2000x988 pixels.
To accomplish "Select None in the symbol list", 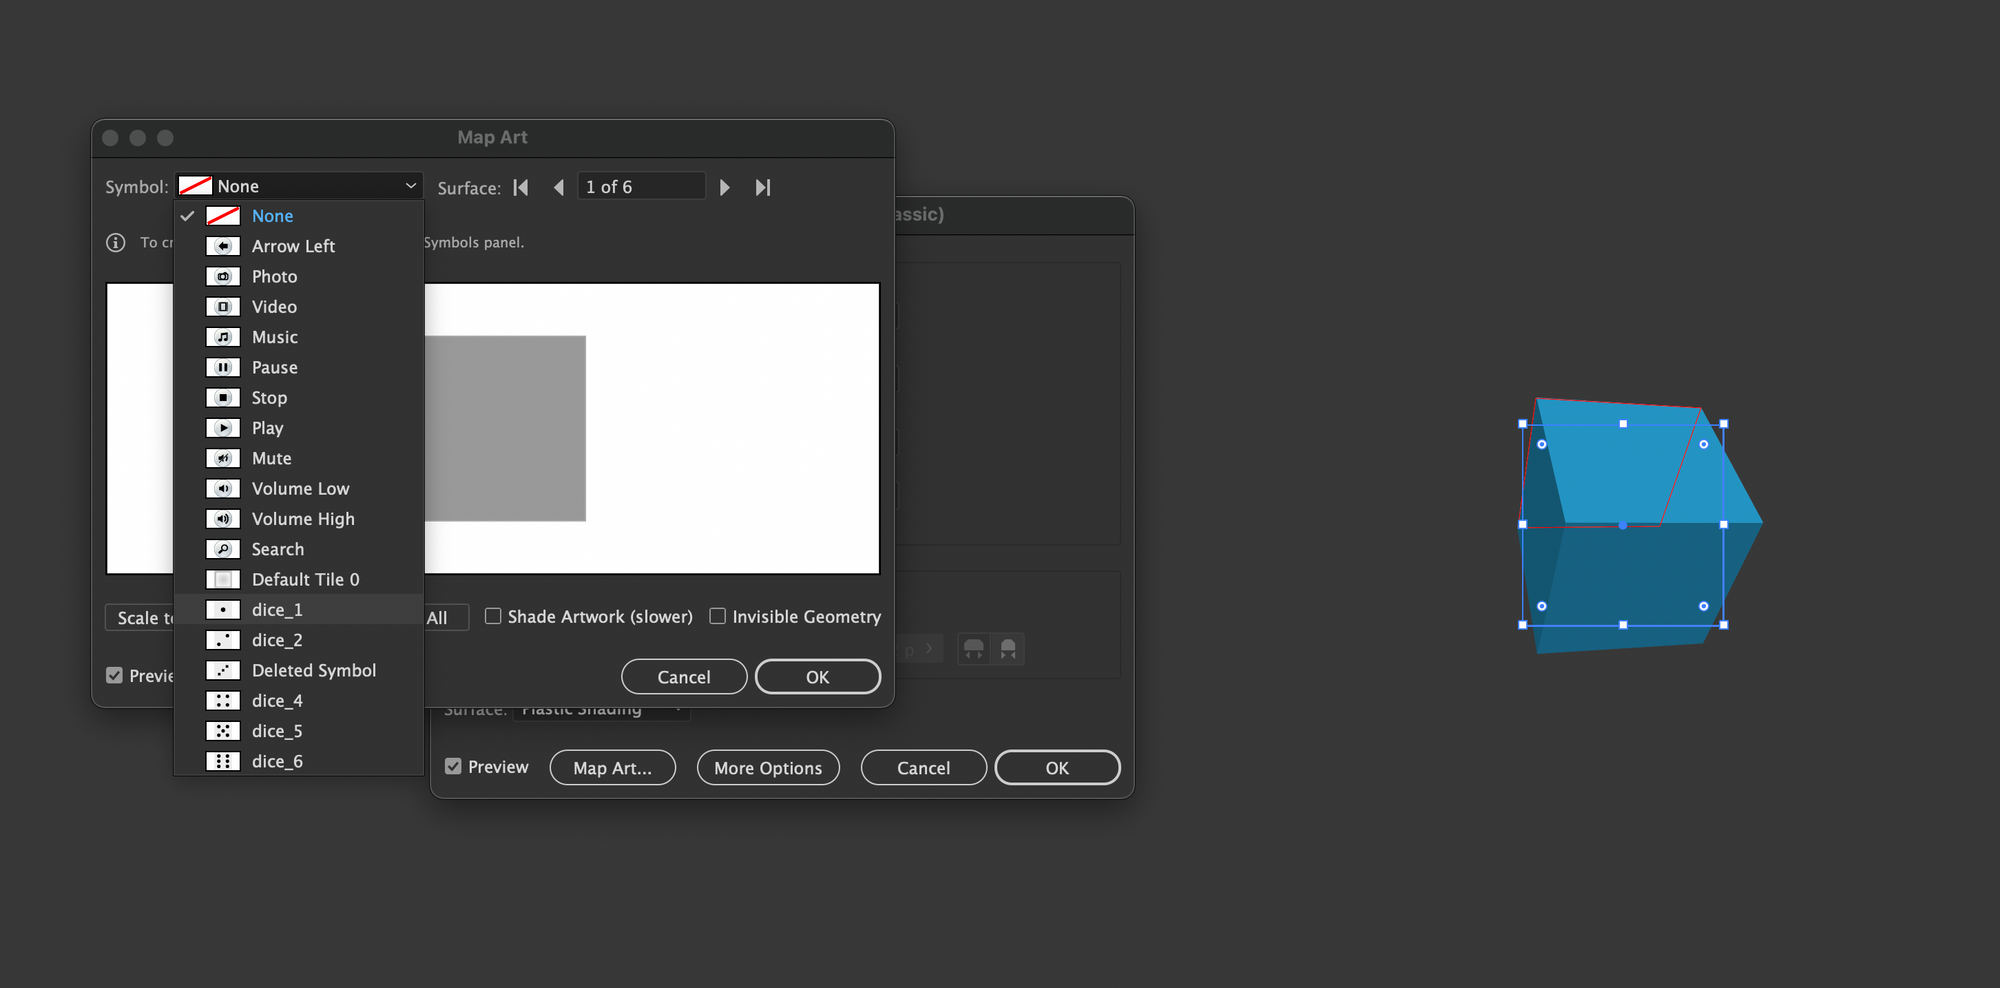I will 299,216.
